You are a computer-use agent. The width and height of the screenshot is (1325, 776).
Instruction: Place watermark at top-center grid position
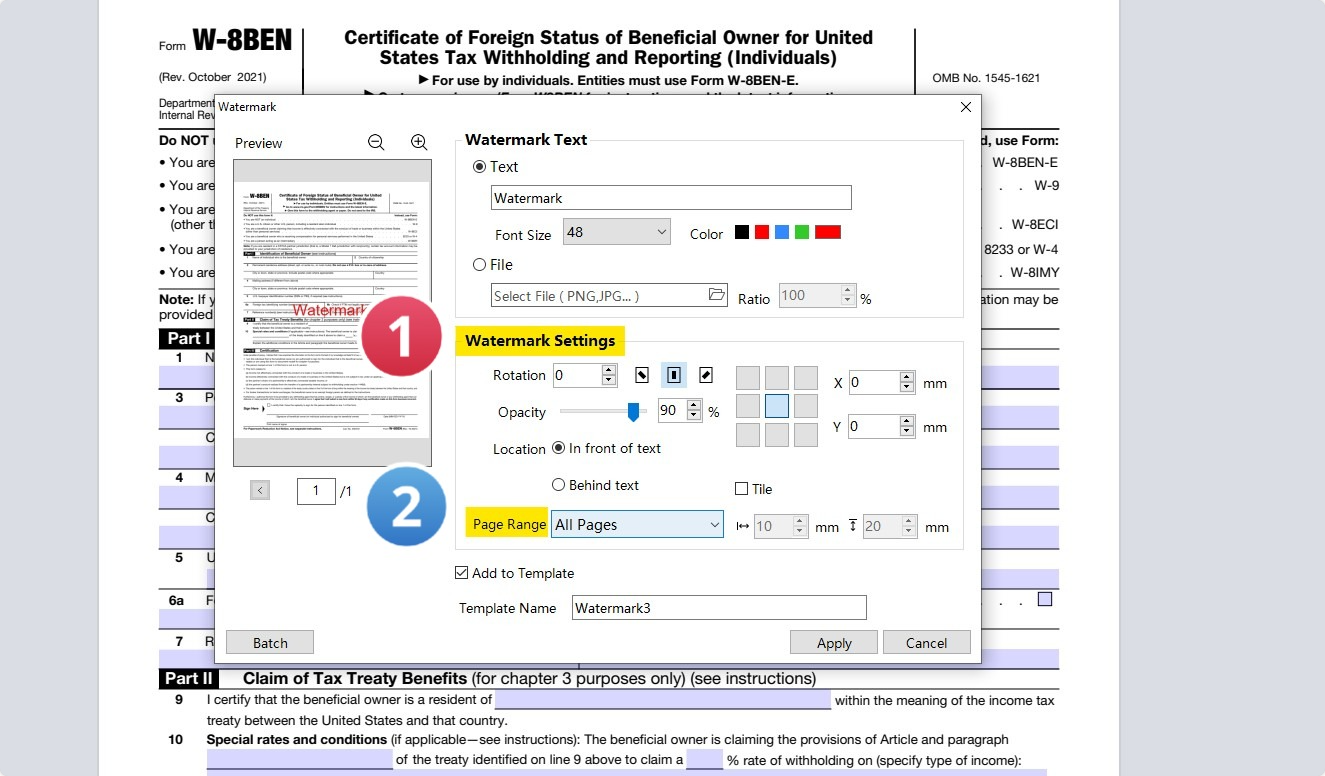point(777,378)
